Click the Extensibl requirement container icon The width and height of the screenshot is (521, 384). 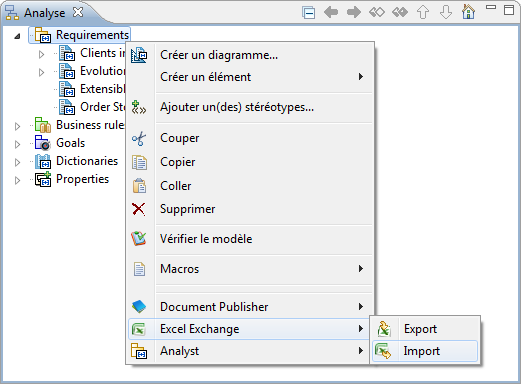click(x=67, y=89)
